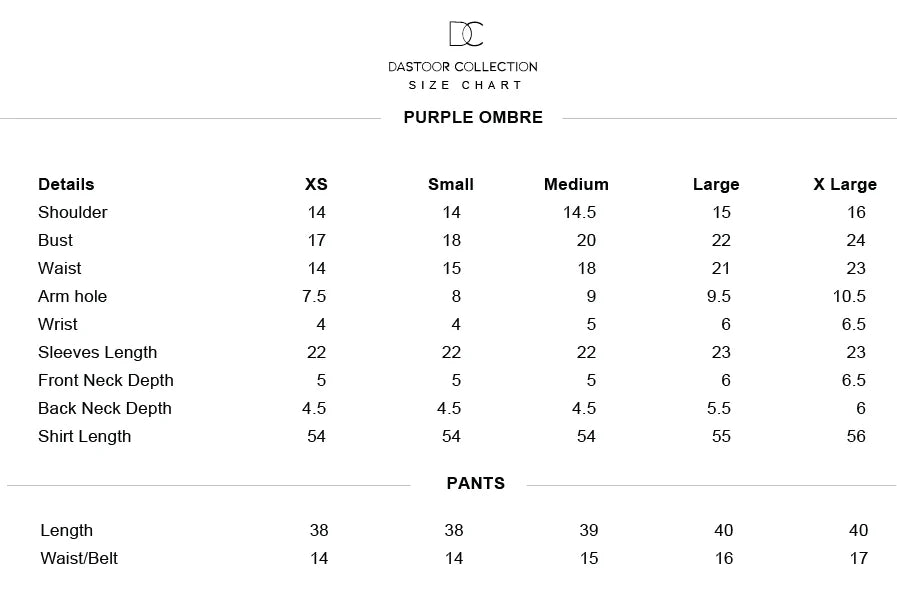The image size is (897, 602).
Task: Click the Pants section heading
Action: 476,484
